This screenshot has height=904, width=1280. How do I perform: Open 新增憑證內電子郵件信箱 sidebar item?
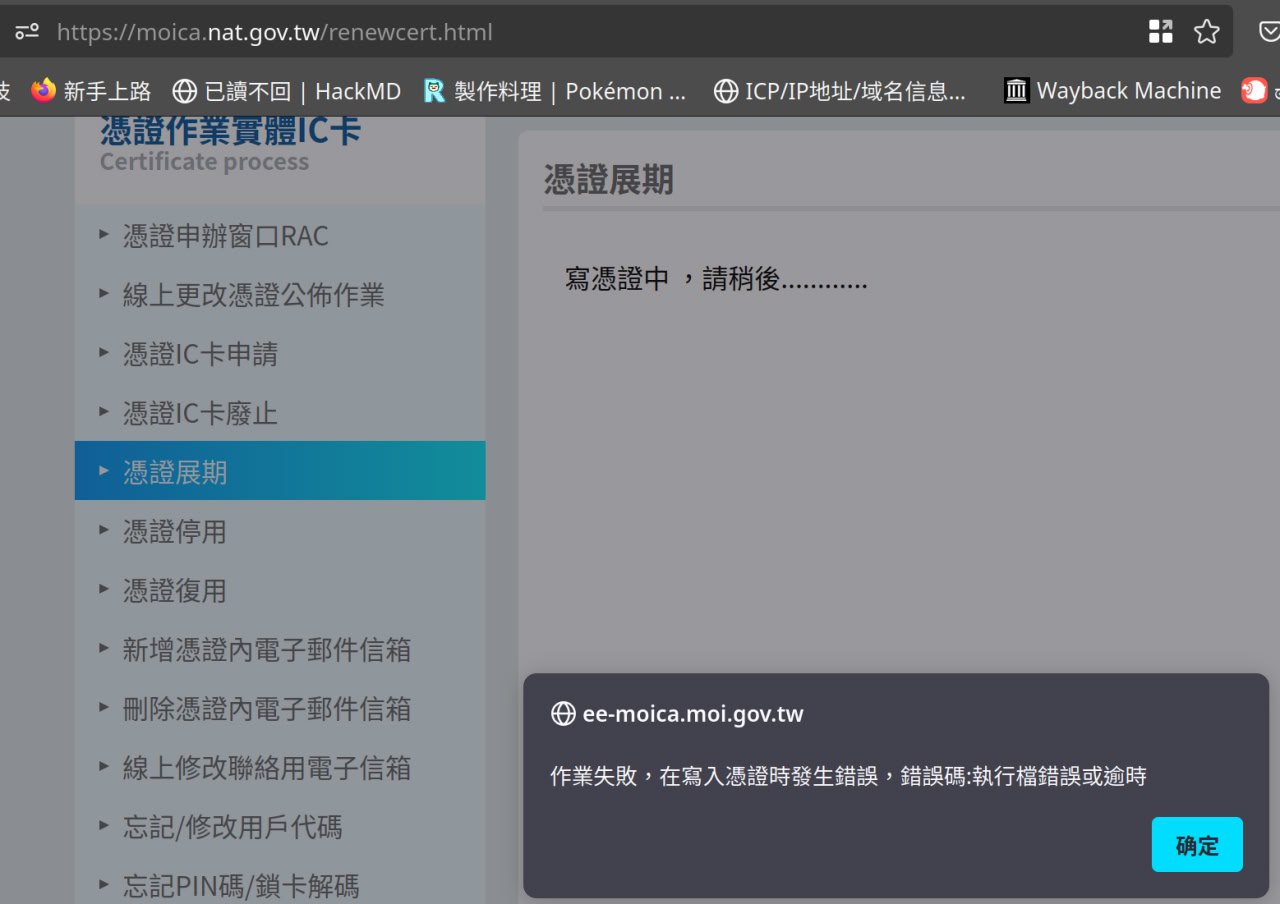266,650
